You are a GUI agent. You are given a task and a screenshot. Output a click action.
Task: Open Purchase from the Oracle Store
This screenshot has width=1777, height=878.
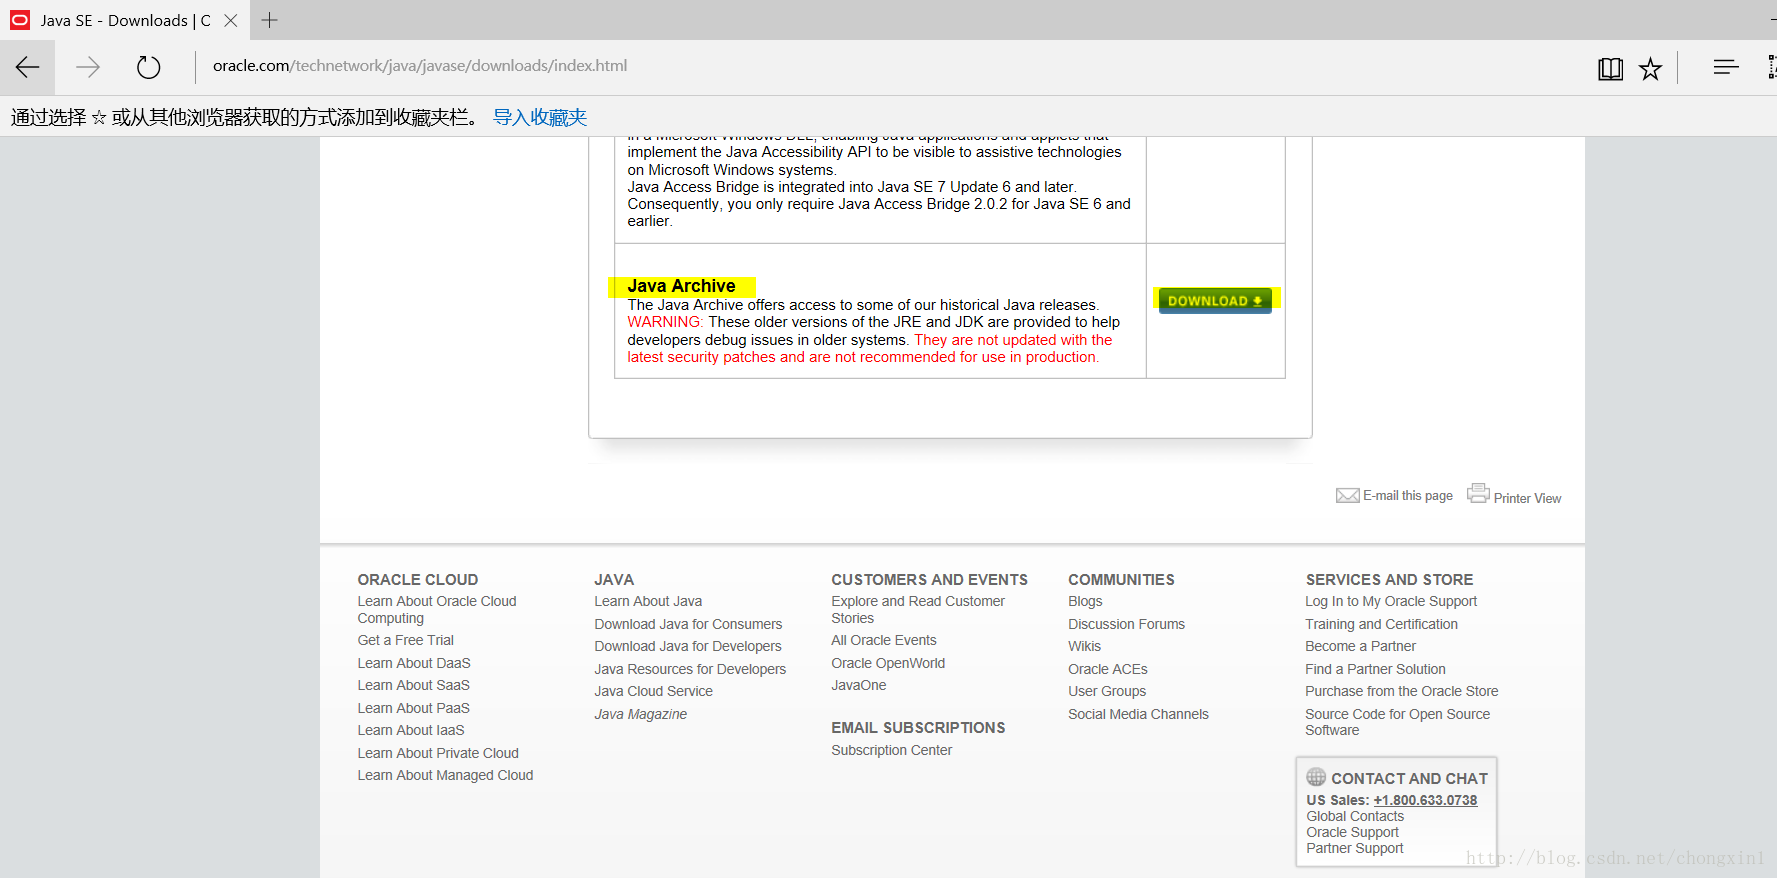coord(1401,691)
